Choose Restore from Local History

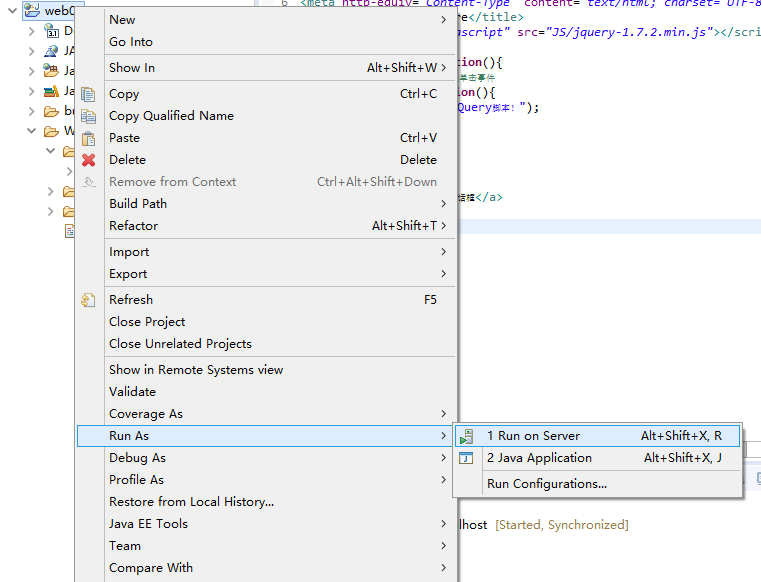pos(266,502)
